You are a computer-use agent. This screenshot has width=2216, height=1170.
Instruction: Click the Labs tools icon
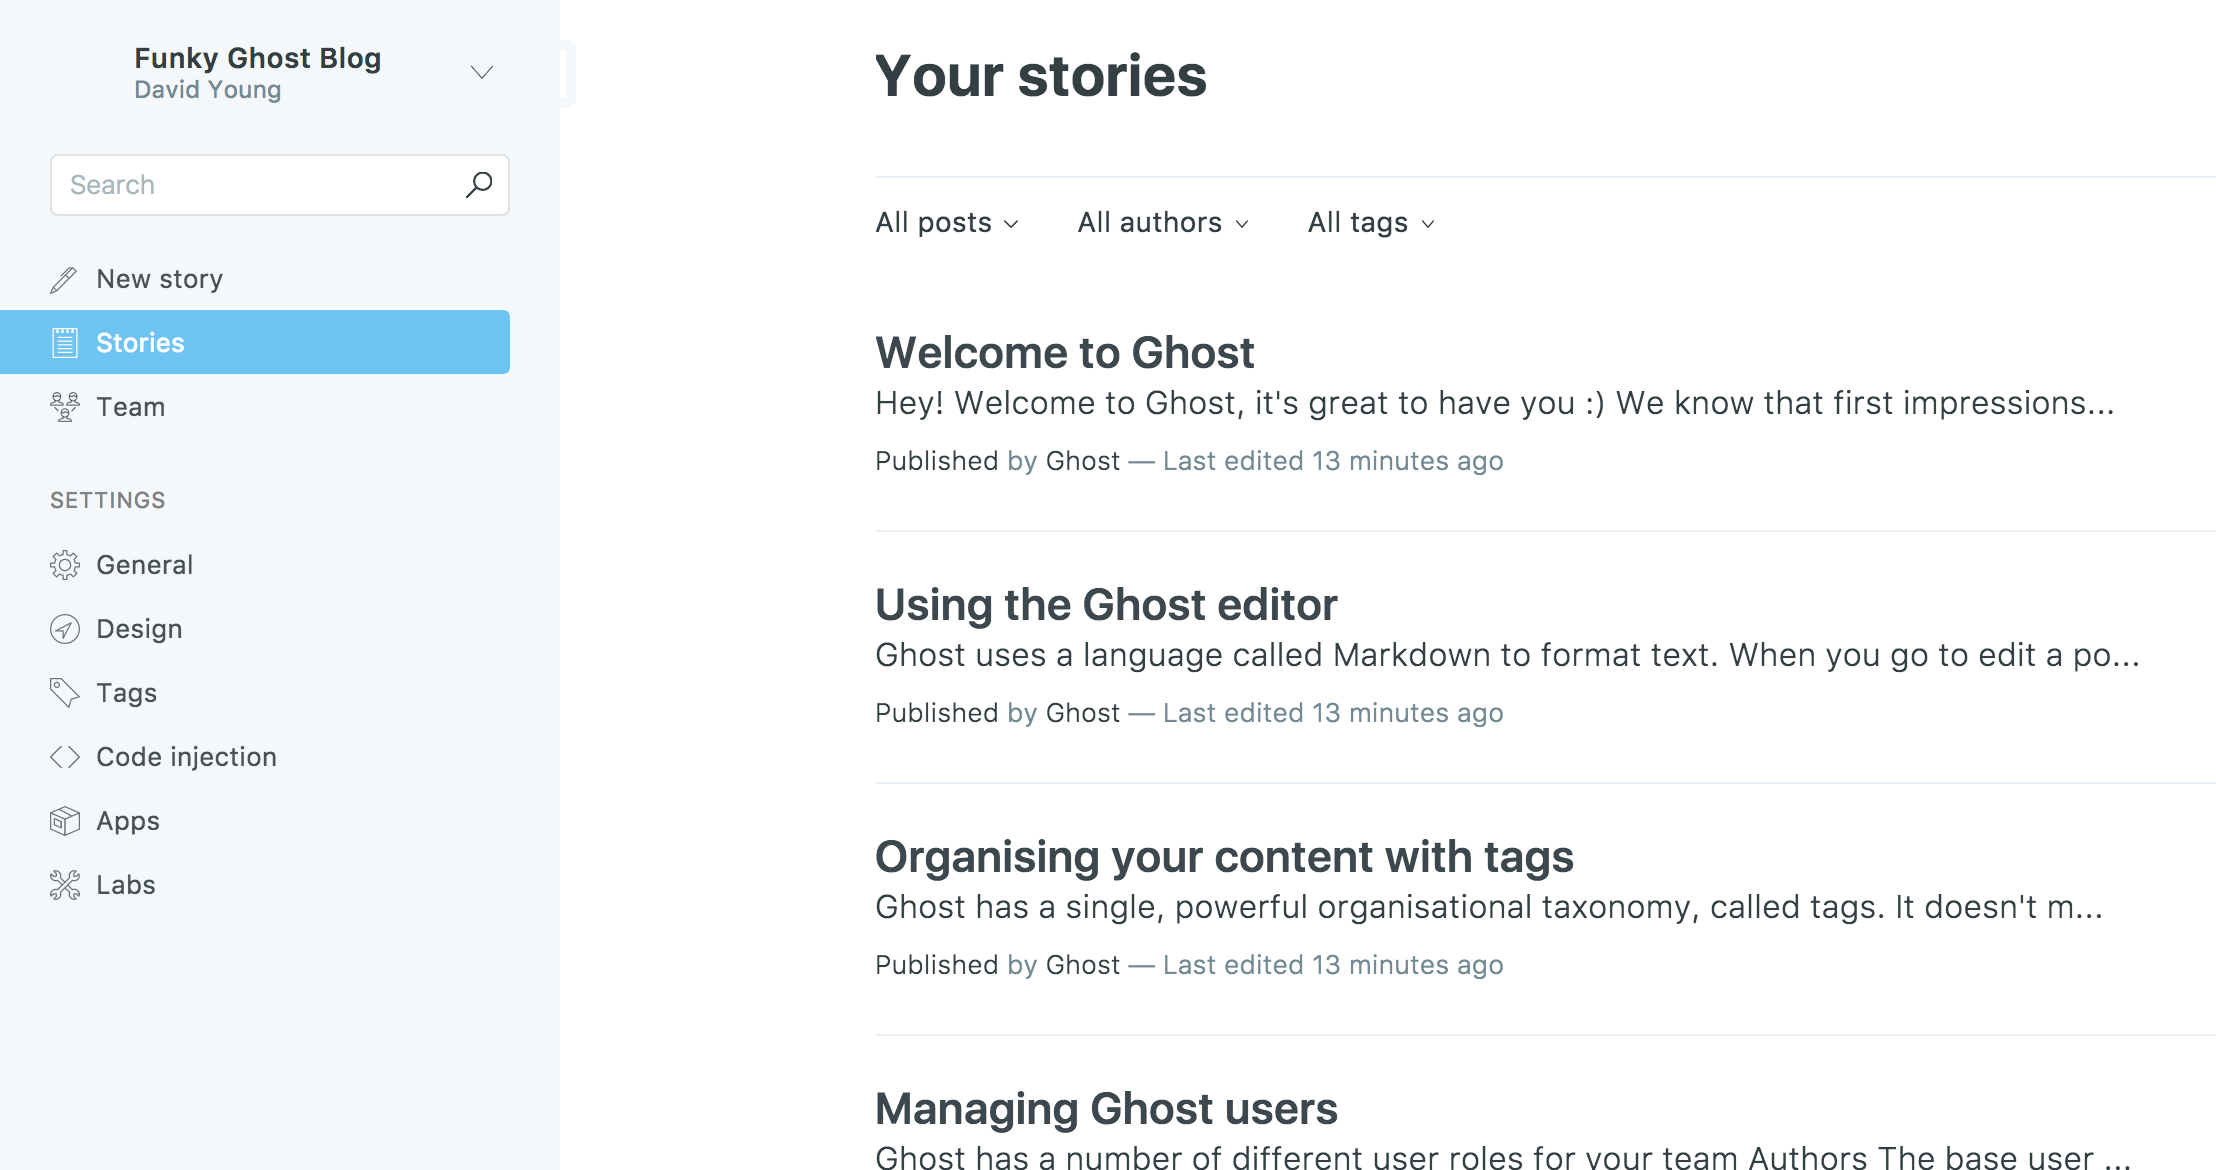pos(65,885)
